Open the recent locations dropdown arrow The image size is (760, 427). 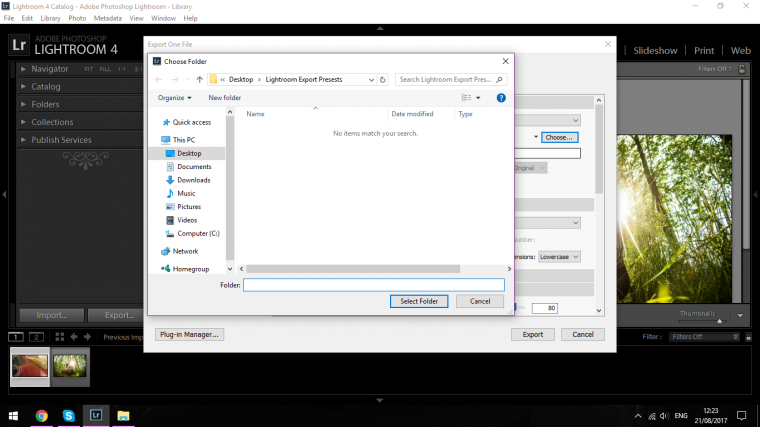click(x=188, y=79)
